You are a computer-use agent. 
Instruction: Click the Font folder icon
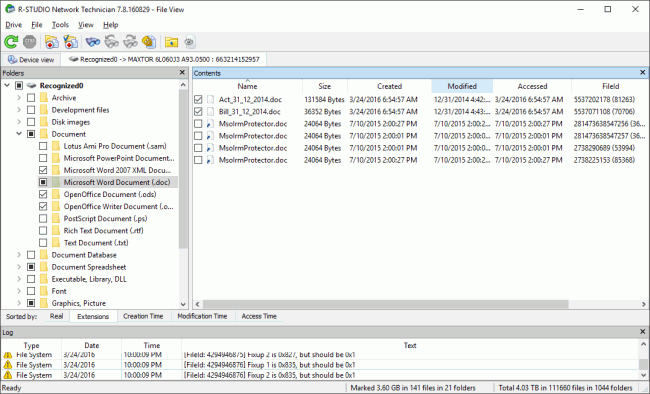44,291
